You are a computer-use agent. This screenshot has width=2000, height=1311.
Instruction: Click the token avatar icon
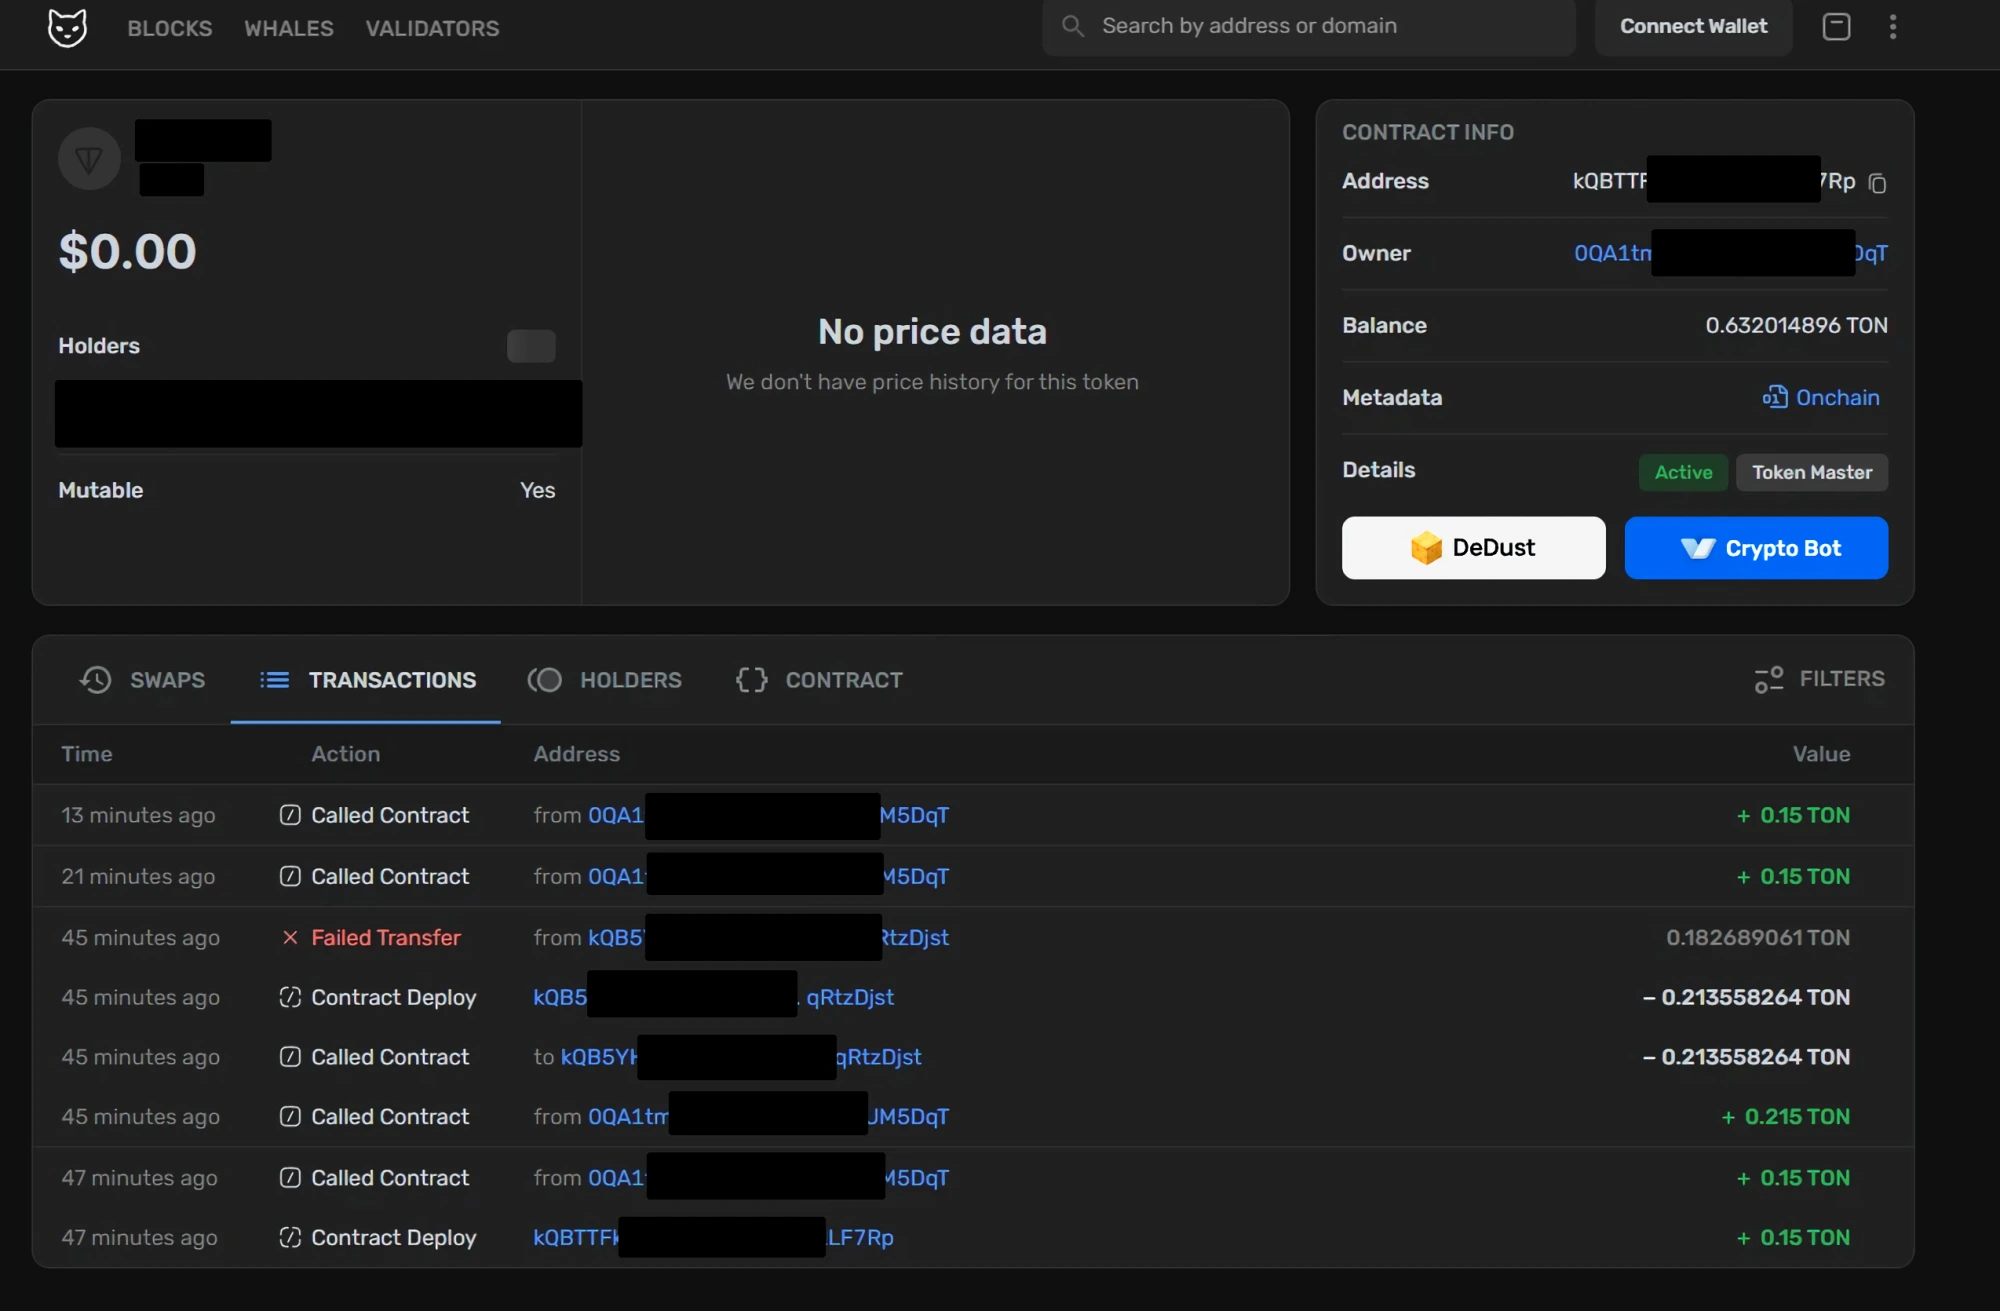click(x=89, y=158)
